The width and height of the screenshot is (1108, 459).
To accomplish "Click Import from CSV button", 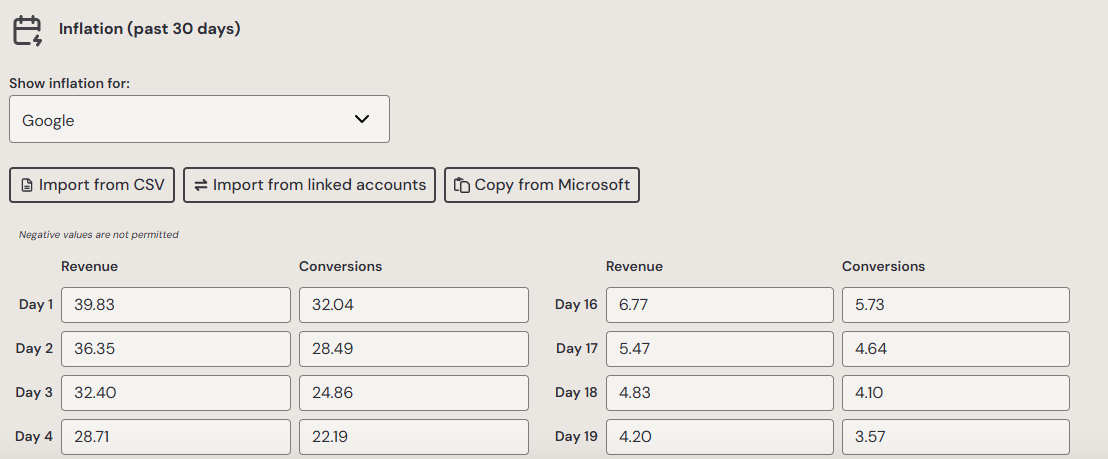I will pyautogui.click(x=92, y=185).
